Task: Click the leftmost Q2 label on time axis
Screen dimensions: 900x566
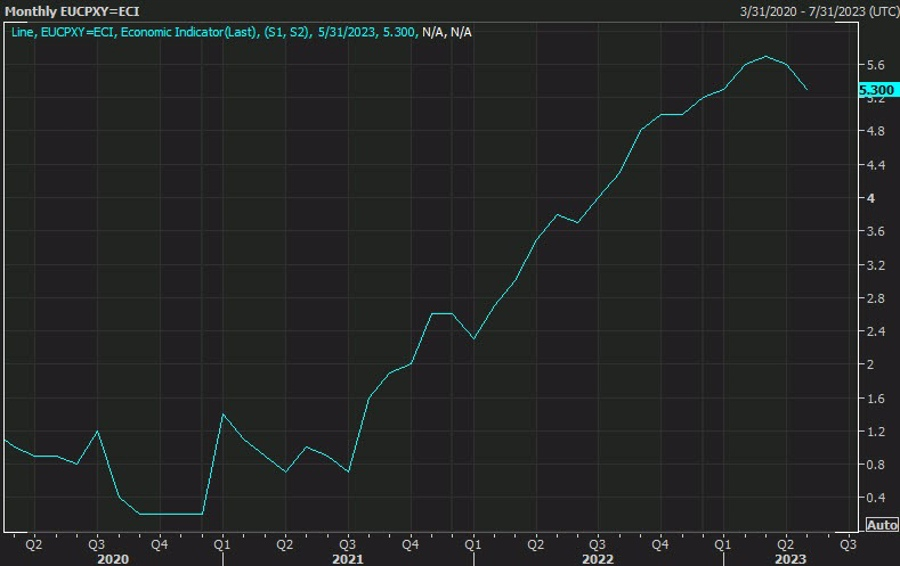Action: point(33,545)
